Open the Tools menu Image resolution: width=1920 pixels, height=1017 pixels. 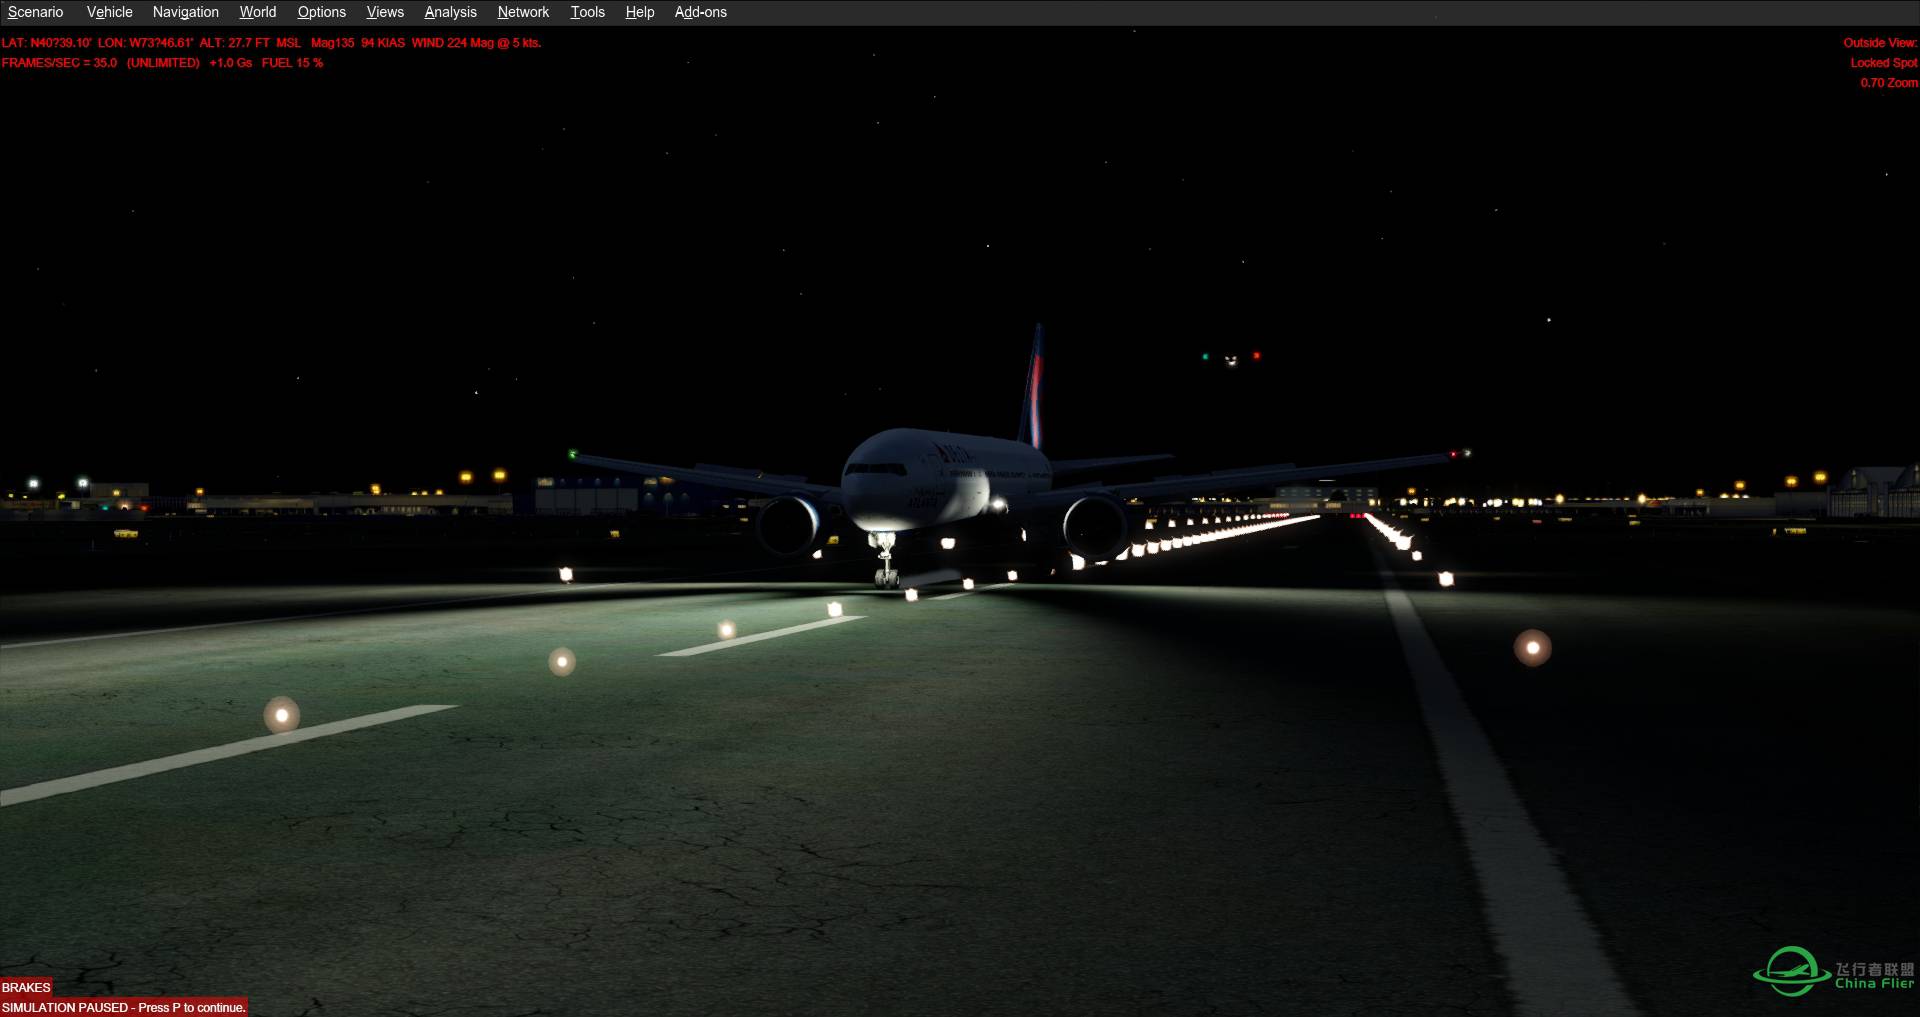(x=587, y=12)
